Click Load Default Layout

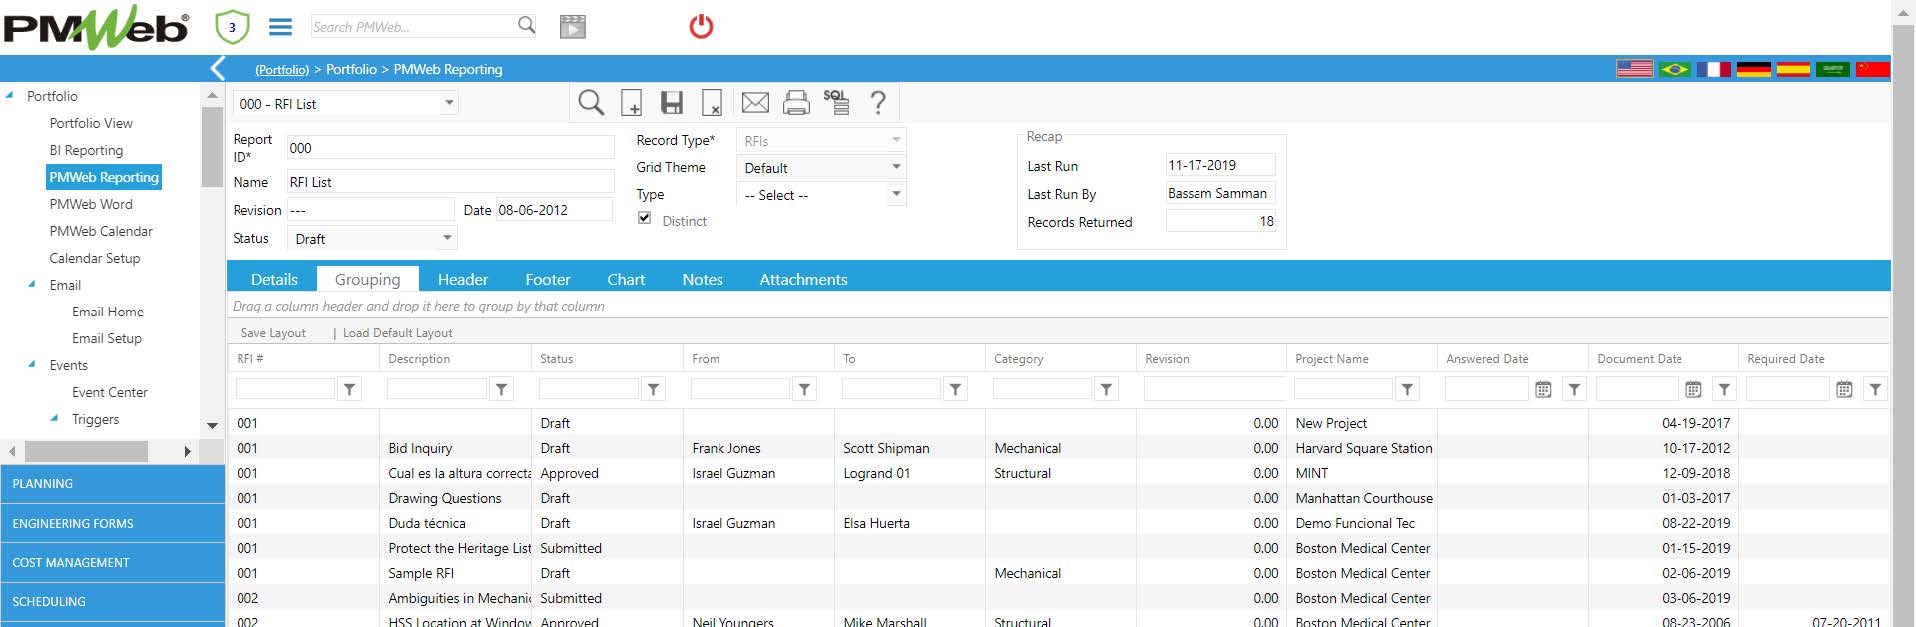[397, 333]
